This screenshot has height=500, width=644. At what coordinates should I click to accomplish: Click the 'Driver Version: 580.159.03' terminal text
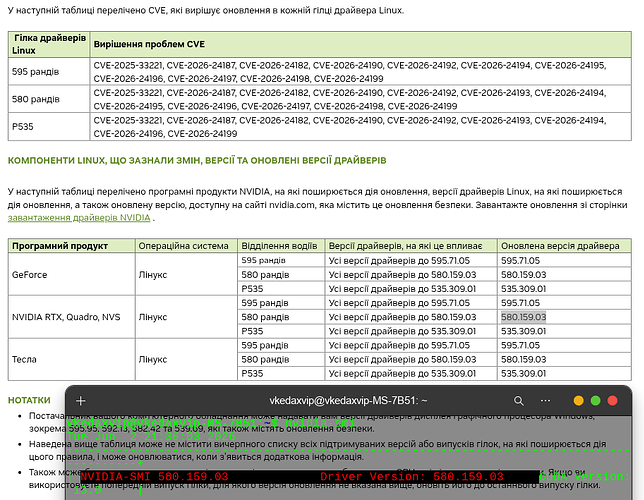coord(412,477)
